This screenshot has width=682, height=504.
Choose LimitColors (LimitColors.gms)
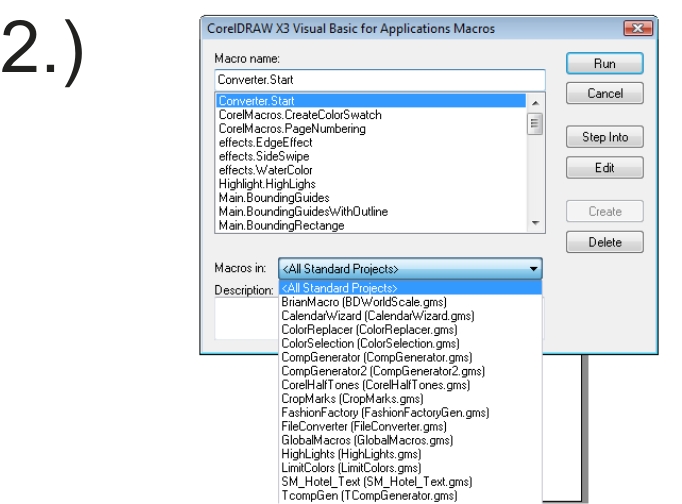[410, 468]
